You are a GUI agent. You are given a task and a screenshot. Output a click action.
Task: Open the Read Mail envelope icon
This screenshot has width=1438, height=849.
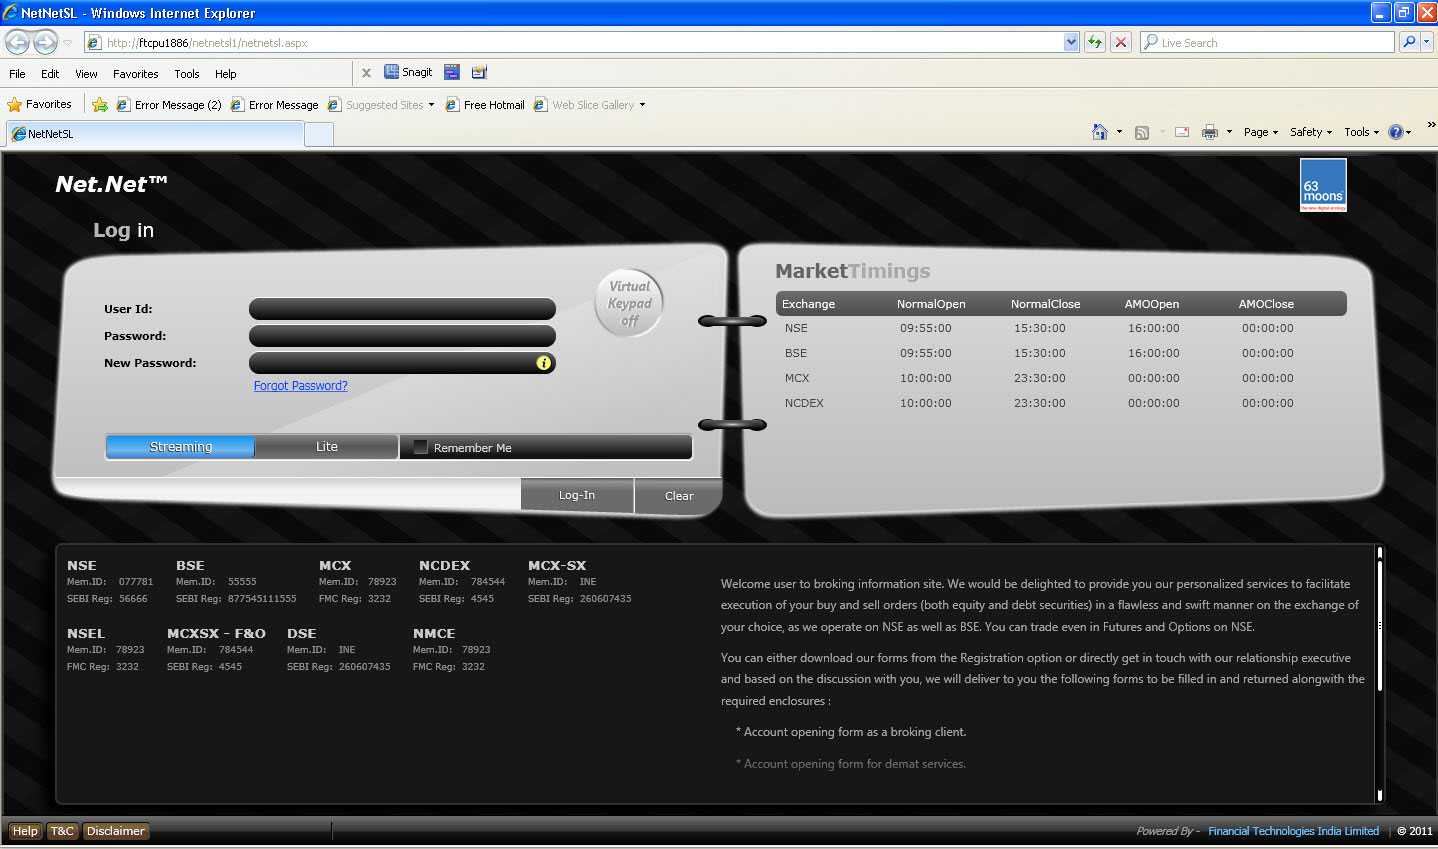point(1181,131)
